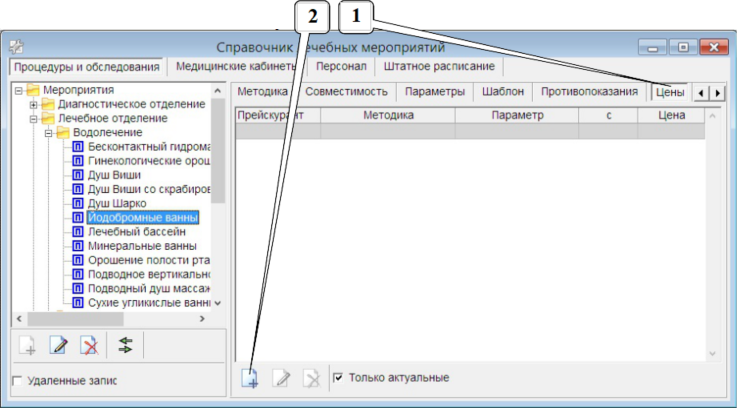Screen dimensions: 737x408
Task: Click the tree's horizontal scrollbar right arrow
Action: (202, 318)
